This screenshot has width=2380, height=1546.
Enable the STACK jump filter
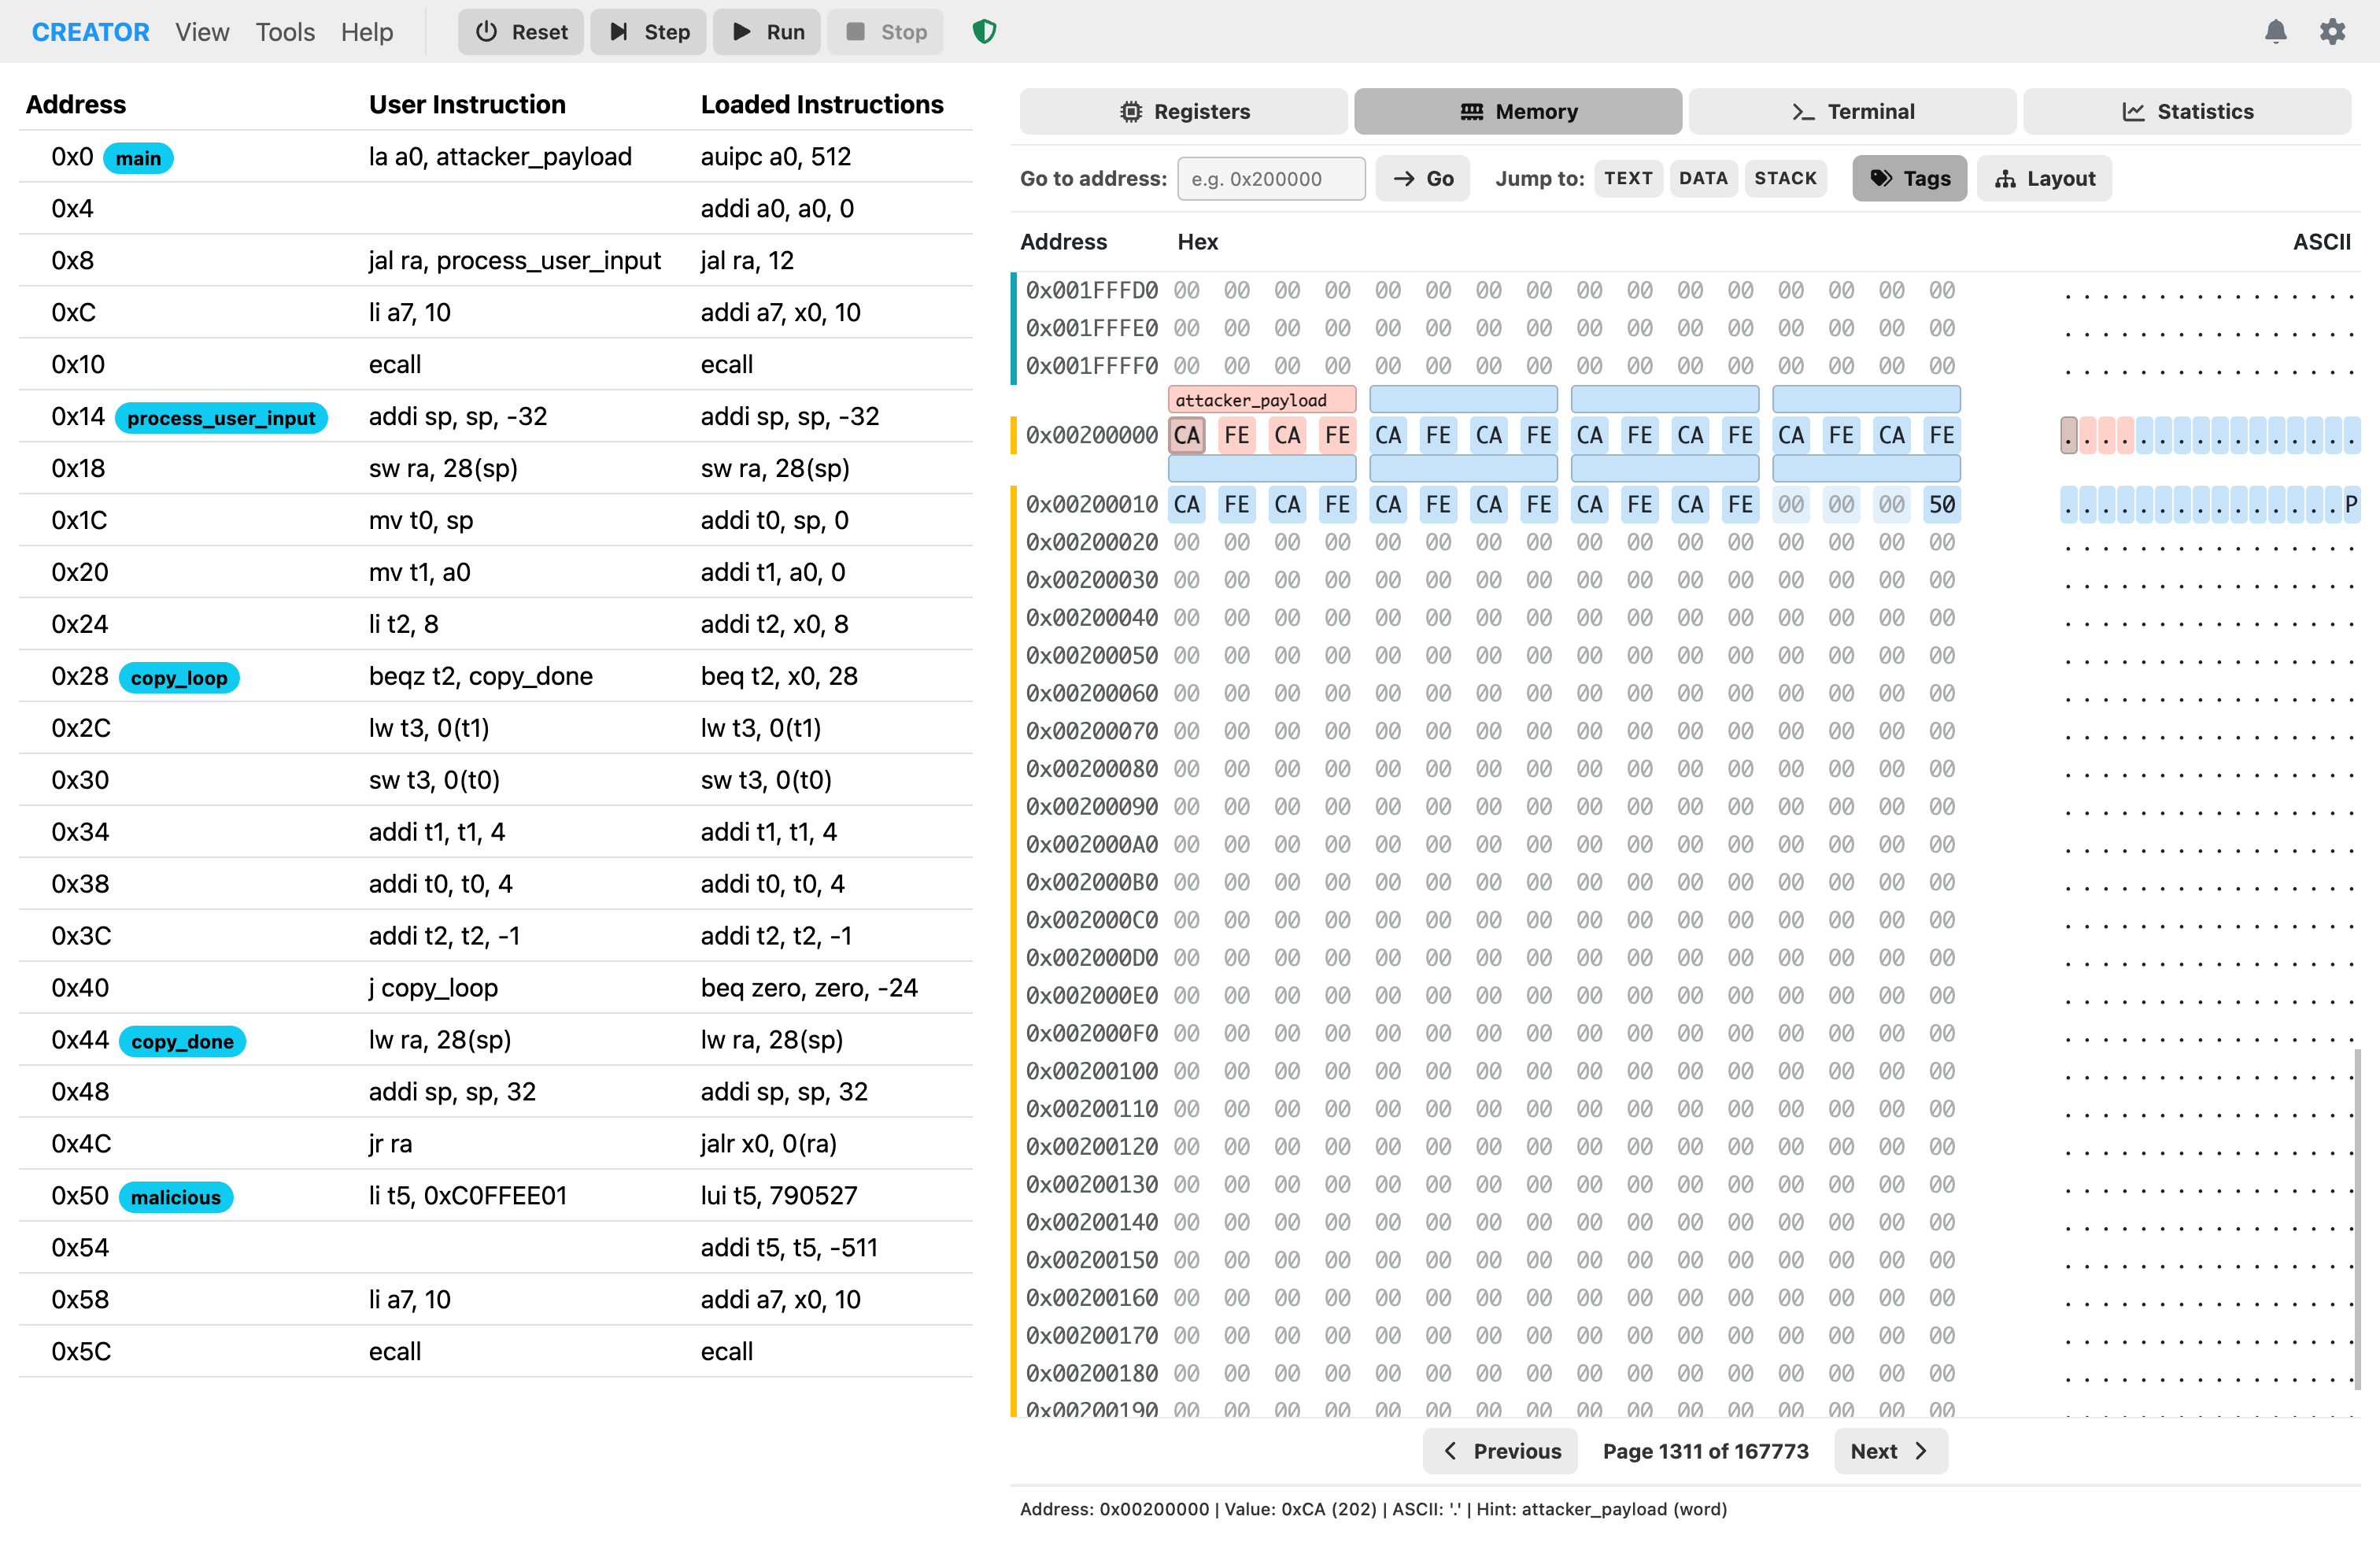click(1786, 178)
